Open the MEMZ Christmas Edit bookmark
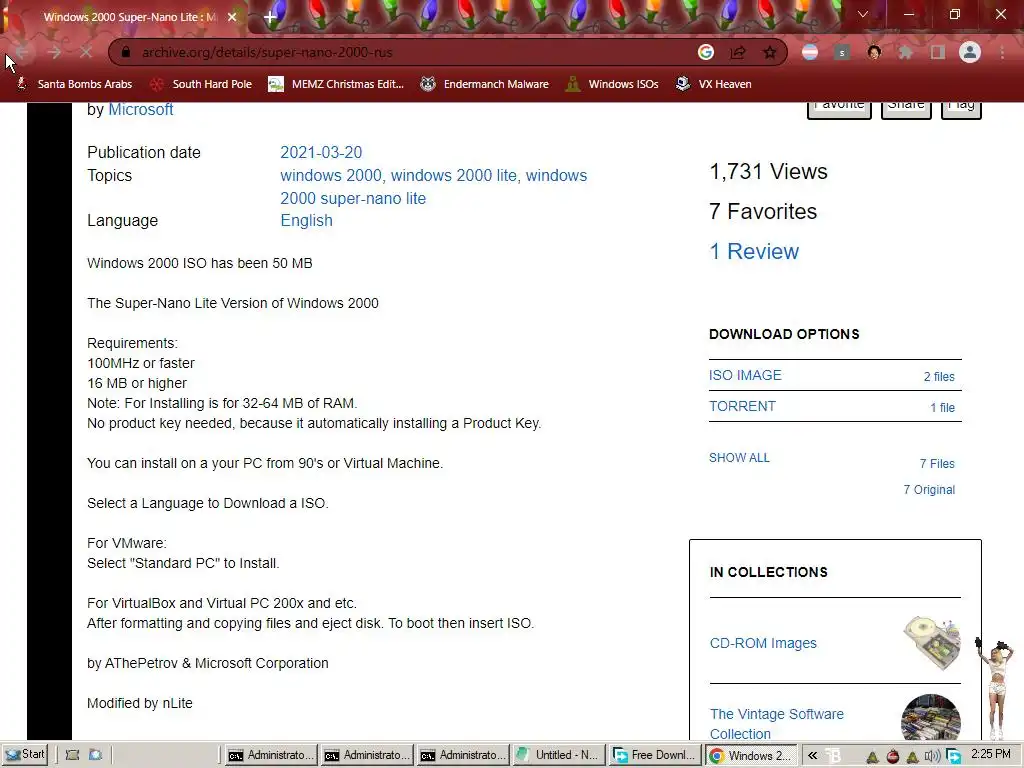Screen dimensions: 1024x768 (336, 84)
